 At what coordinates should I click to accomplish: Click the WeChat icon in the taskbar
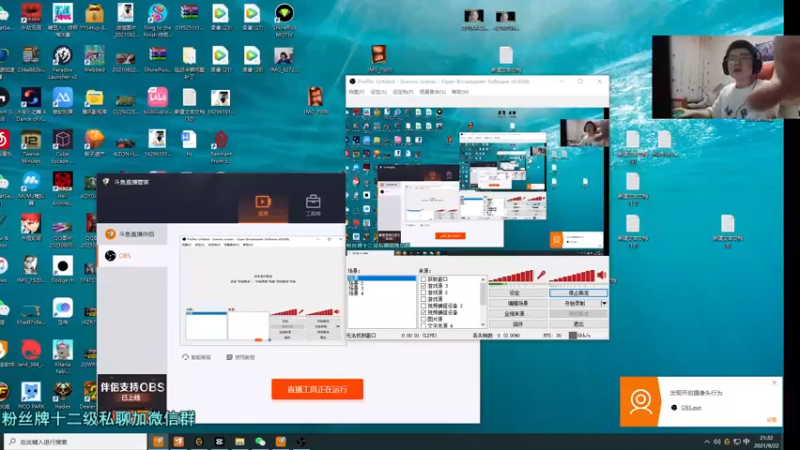coord(260,442)
